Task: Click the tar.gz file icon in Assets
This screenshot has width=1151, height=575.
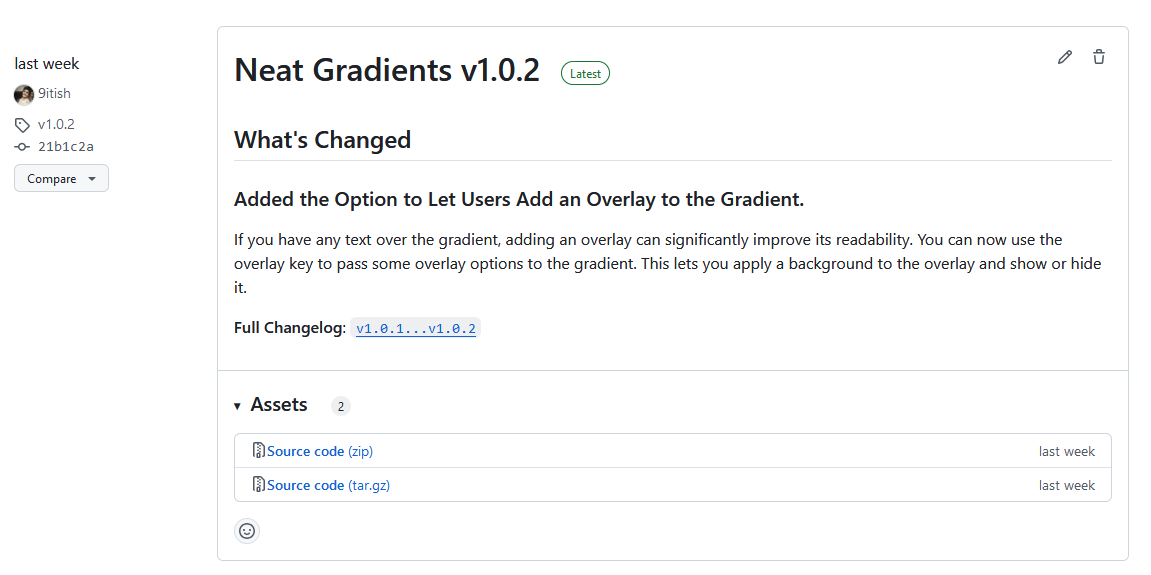Action: 258,485
